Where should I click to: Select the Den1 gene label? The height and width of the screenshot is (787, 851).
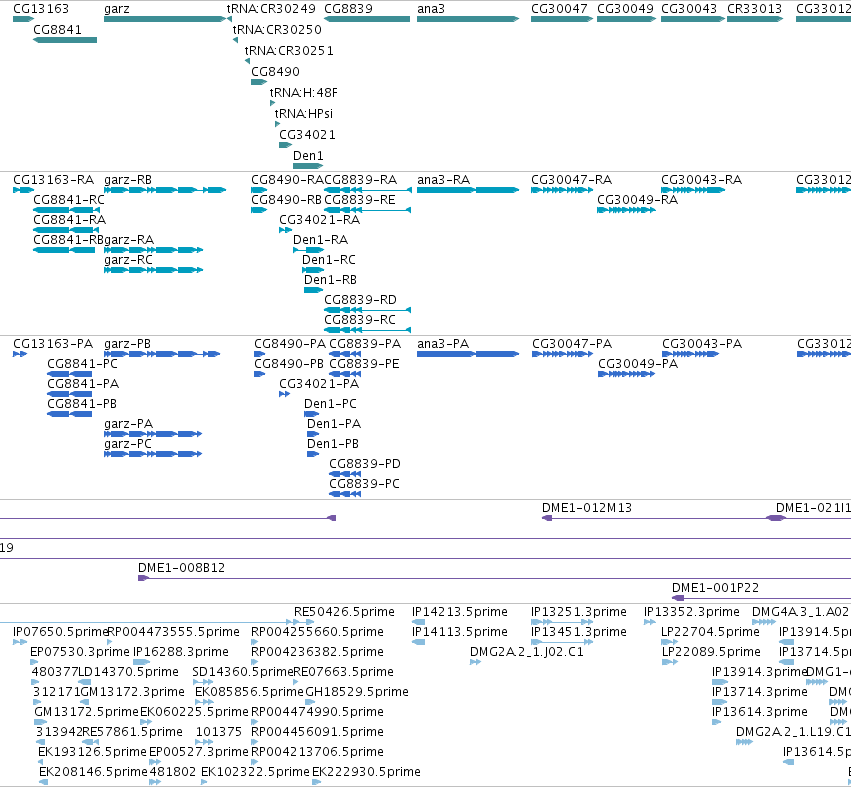coord(308,156)
